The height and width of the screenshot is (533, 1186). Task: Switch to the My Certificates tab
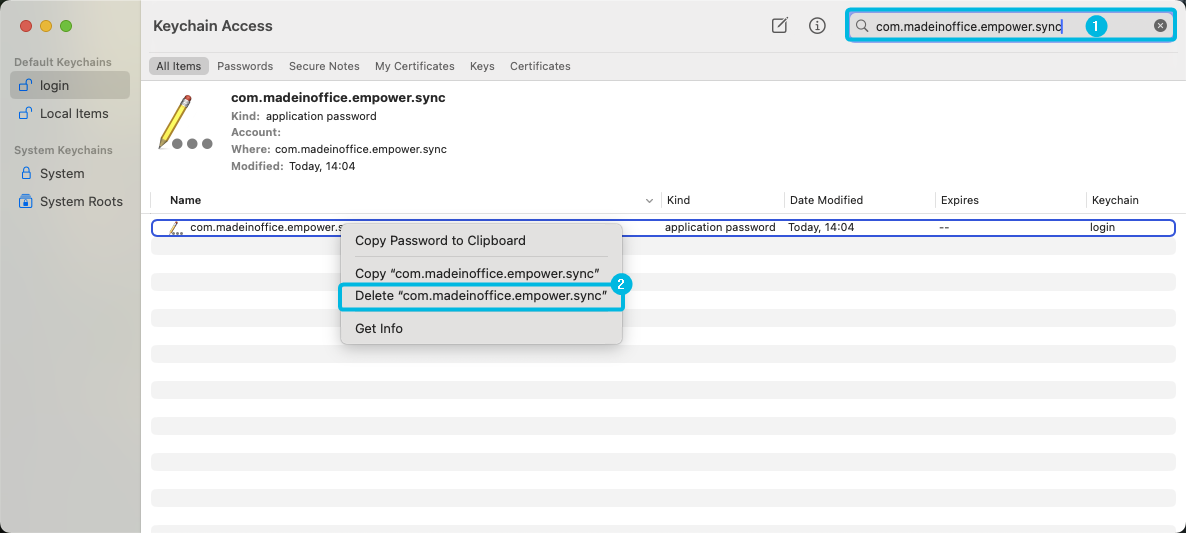click(414, 66)
